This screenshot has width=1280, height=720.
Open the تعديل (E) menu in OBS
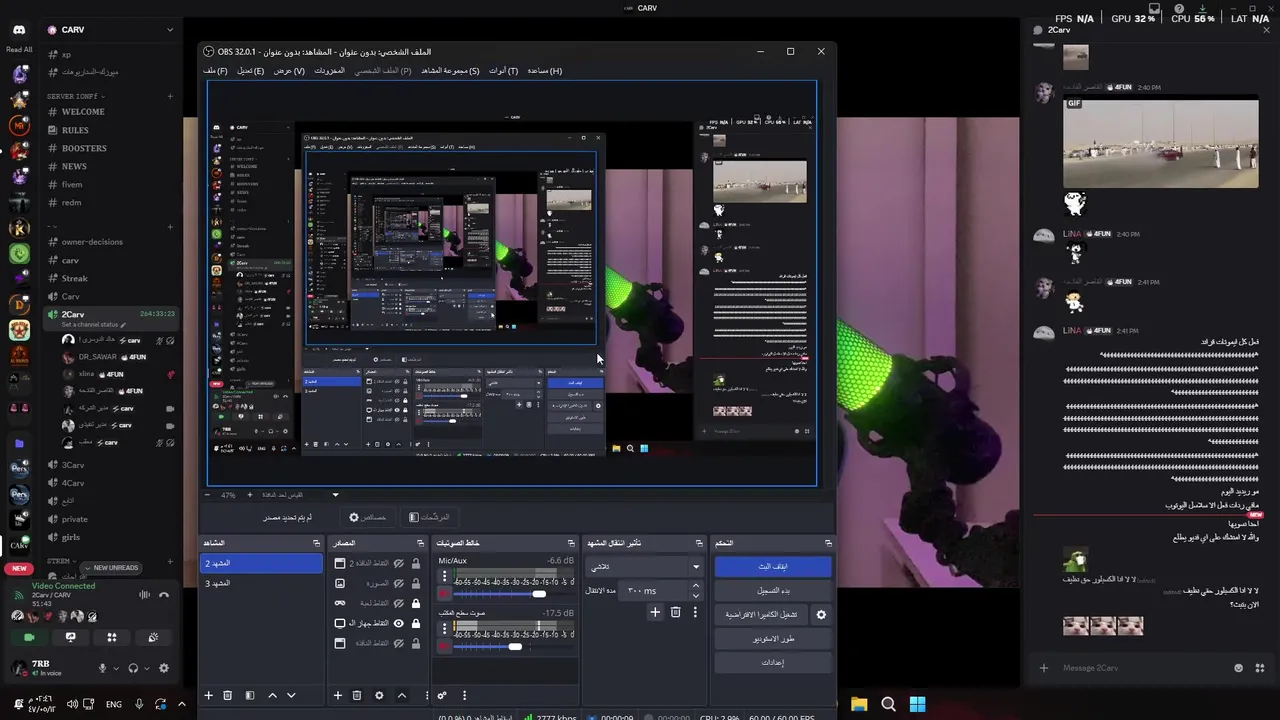[250, 71]
